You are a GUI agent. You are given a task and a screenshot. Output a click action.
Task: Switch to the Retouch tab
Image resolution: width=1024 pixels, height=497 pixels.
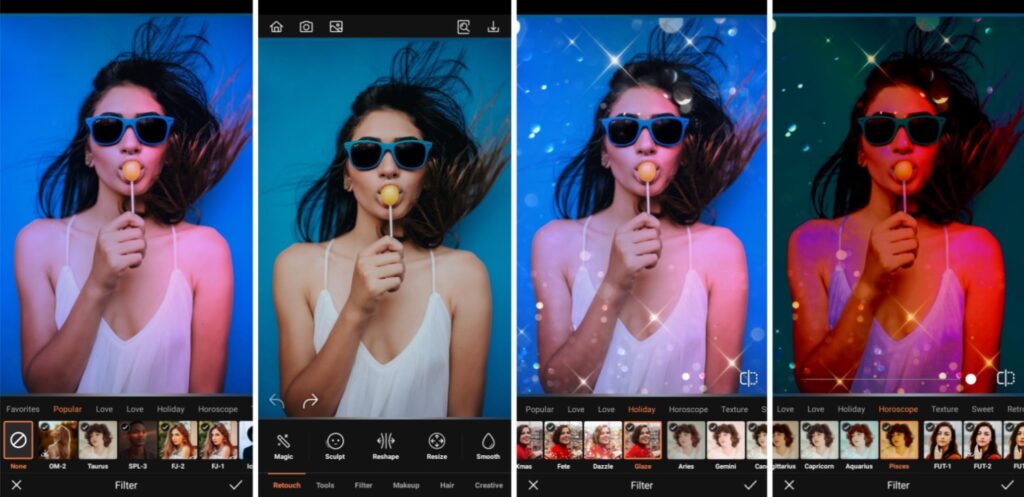pyautogui.click(x=287, y=485)
